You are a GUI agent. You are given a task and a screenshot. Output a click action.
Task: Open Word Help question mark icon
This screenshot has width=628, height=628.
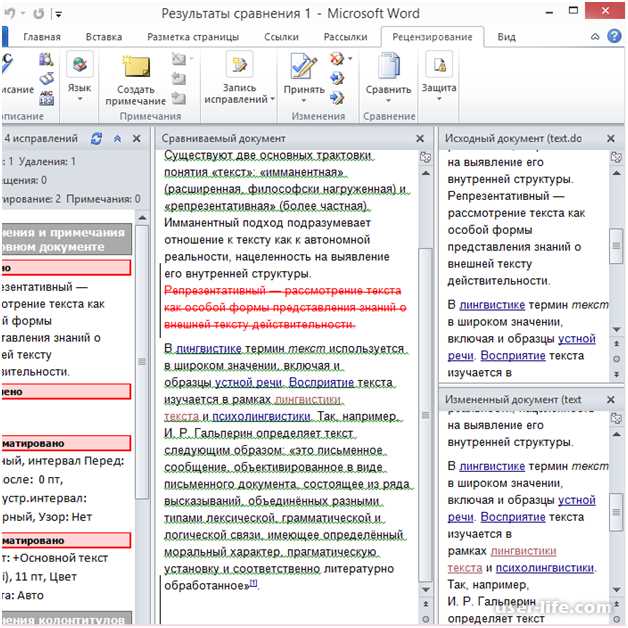(614, 36)
